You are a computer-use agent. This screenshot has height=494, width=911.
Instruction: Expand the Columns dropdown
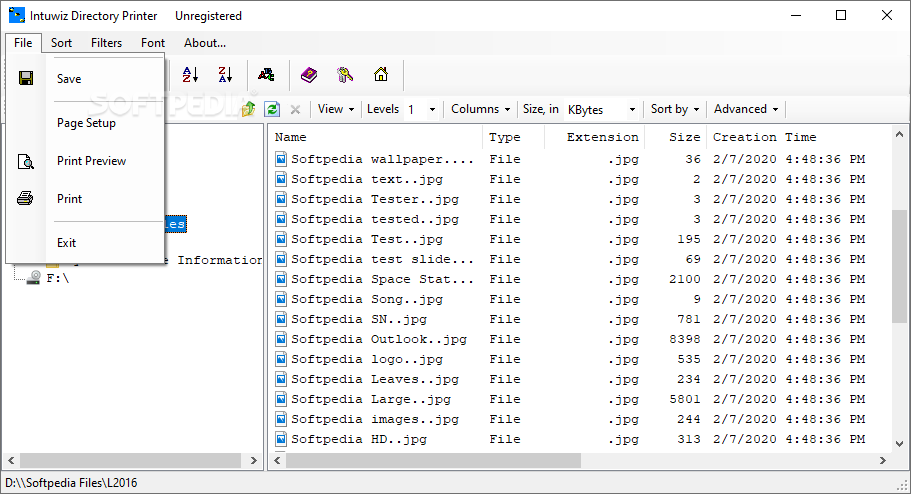480,109
